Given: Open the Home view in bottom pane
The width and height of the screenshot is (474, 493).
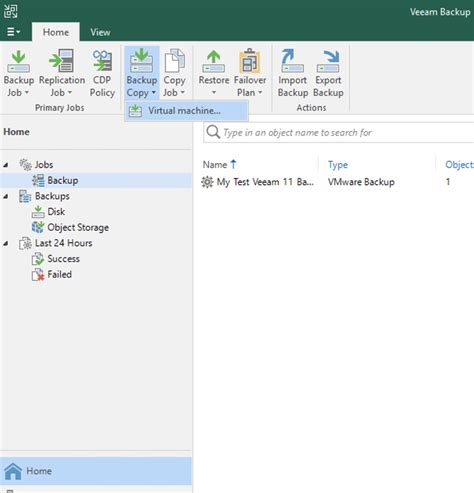Looking at the screenshot, I should pyautogui.click(x=96, y=471).
